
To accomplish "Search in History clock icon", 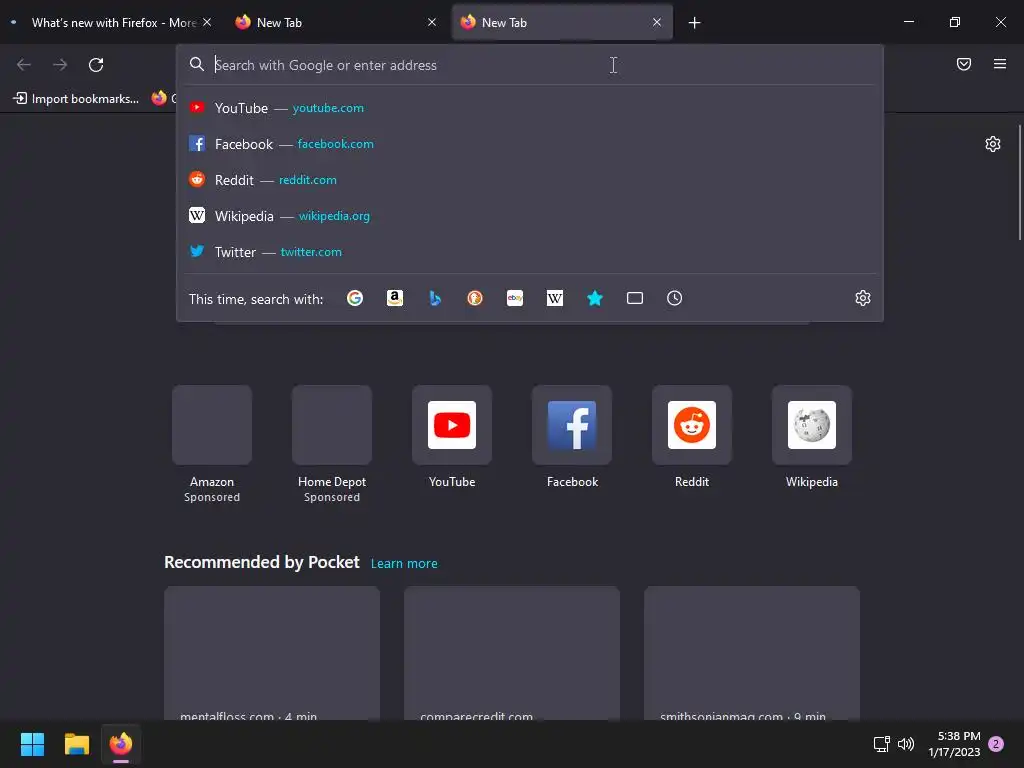I will point(675,298).
